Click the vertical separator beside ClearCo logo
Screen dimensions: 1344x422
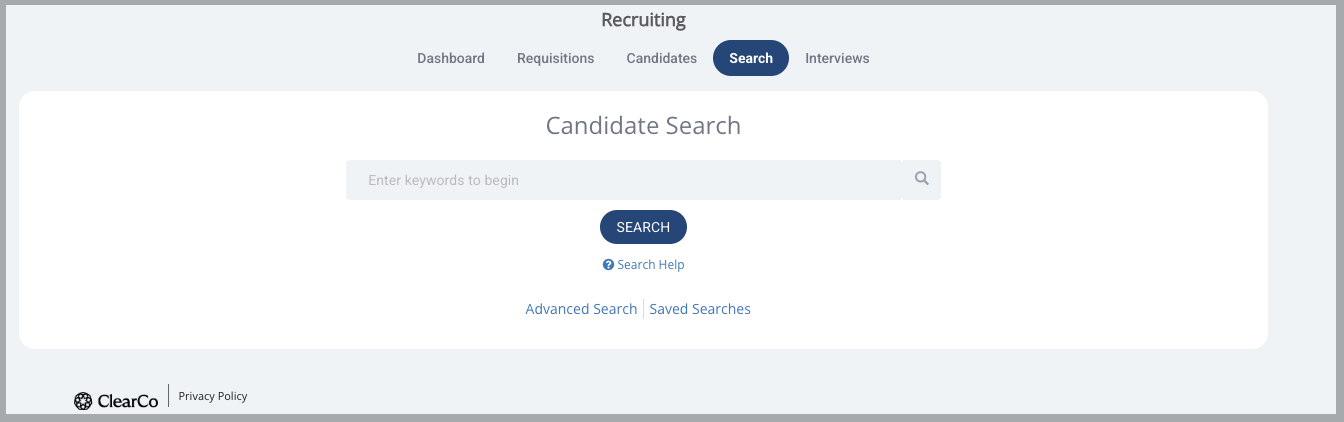tap(168, 398)
